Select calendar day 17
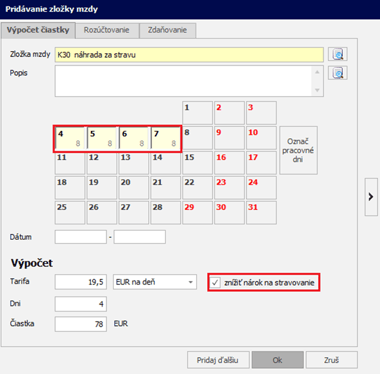Screen dimensions: 380x374 click(261, 163)
